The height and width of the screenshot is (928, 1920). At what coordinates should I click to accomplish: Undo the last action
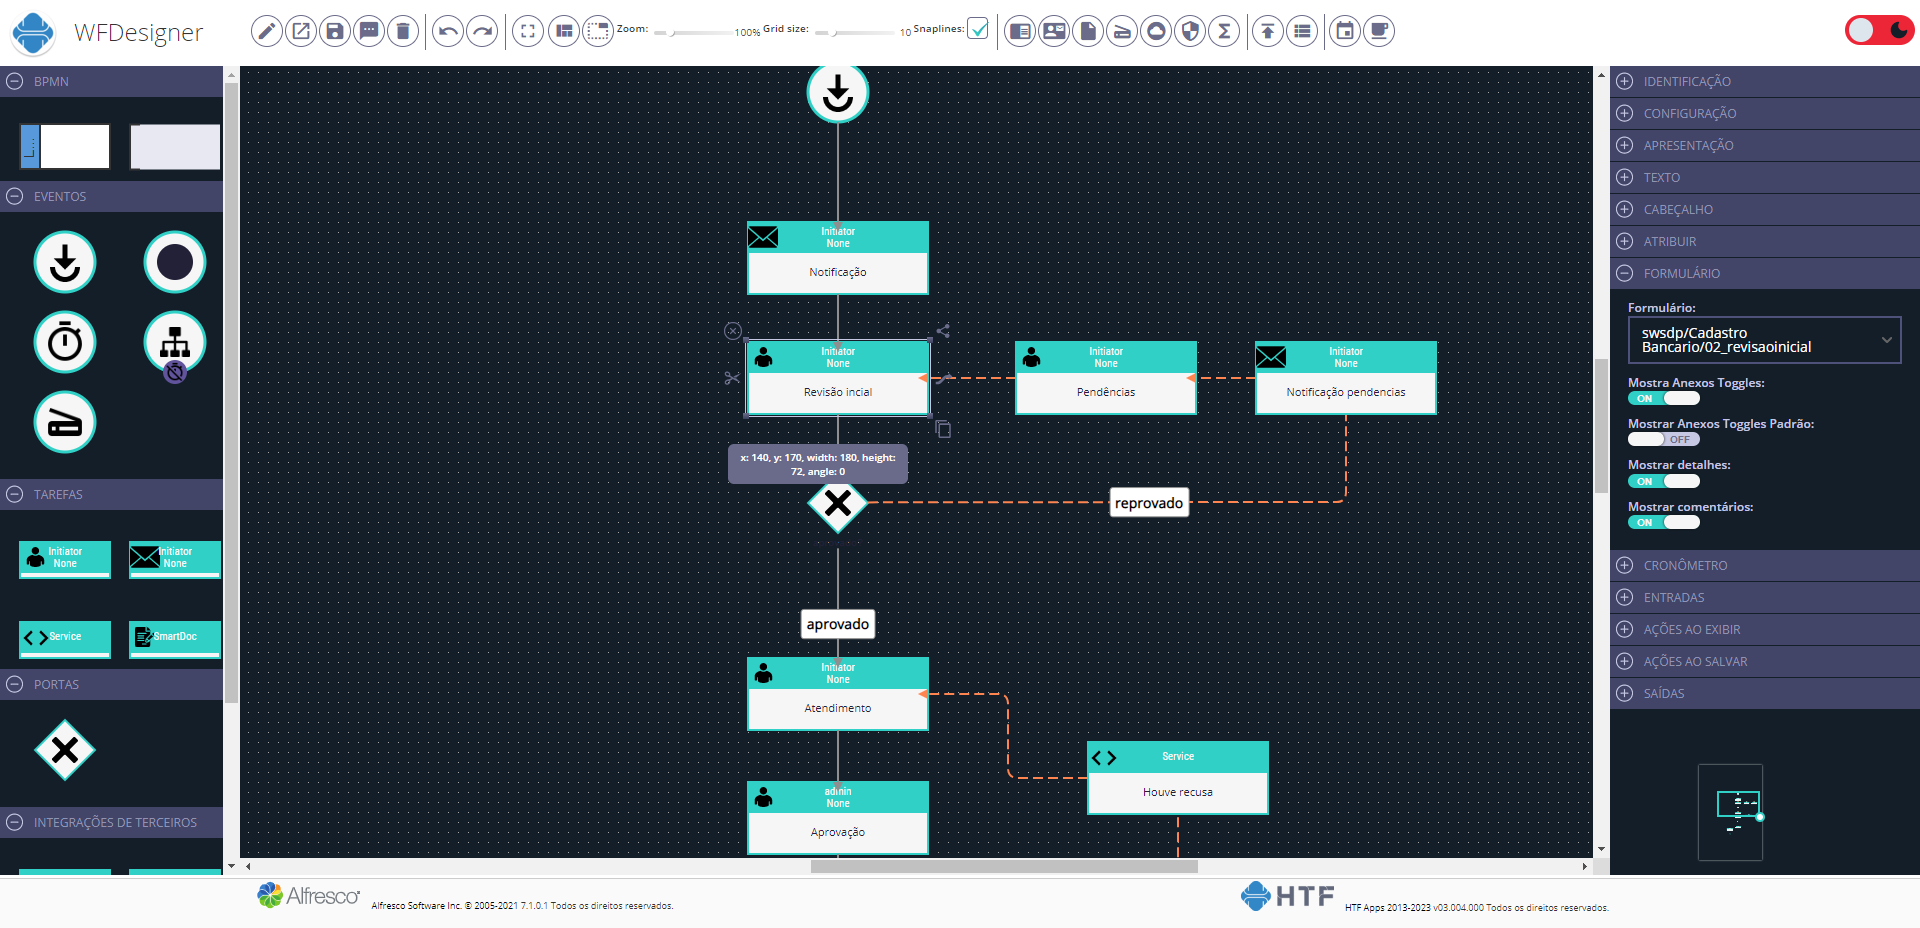point(448,31)
